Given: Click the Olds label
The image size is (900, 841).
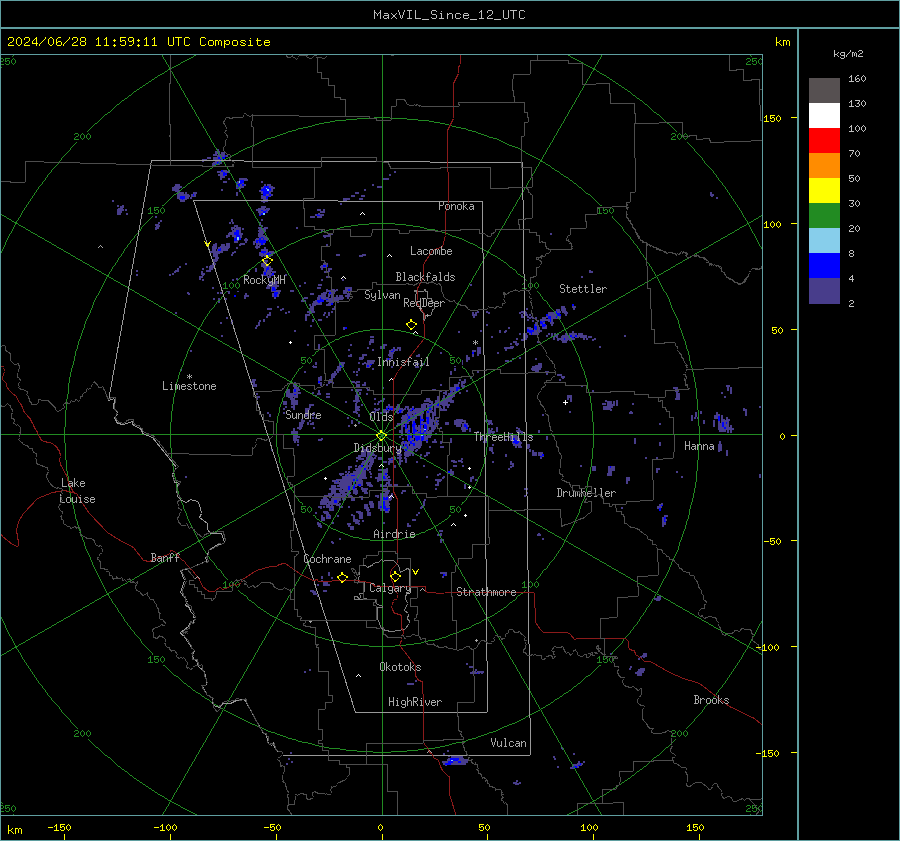Looking at the screenshot, I should point(381,417).
